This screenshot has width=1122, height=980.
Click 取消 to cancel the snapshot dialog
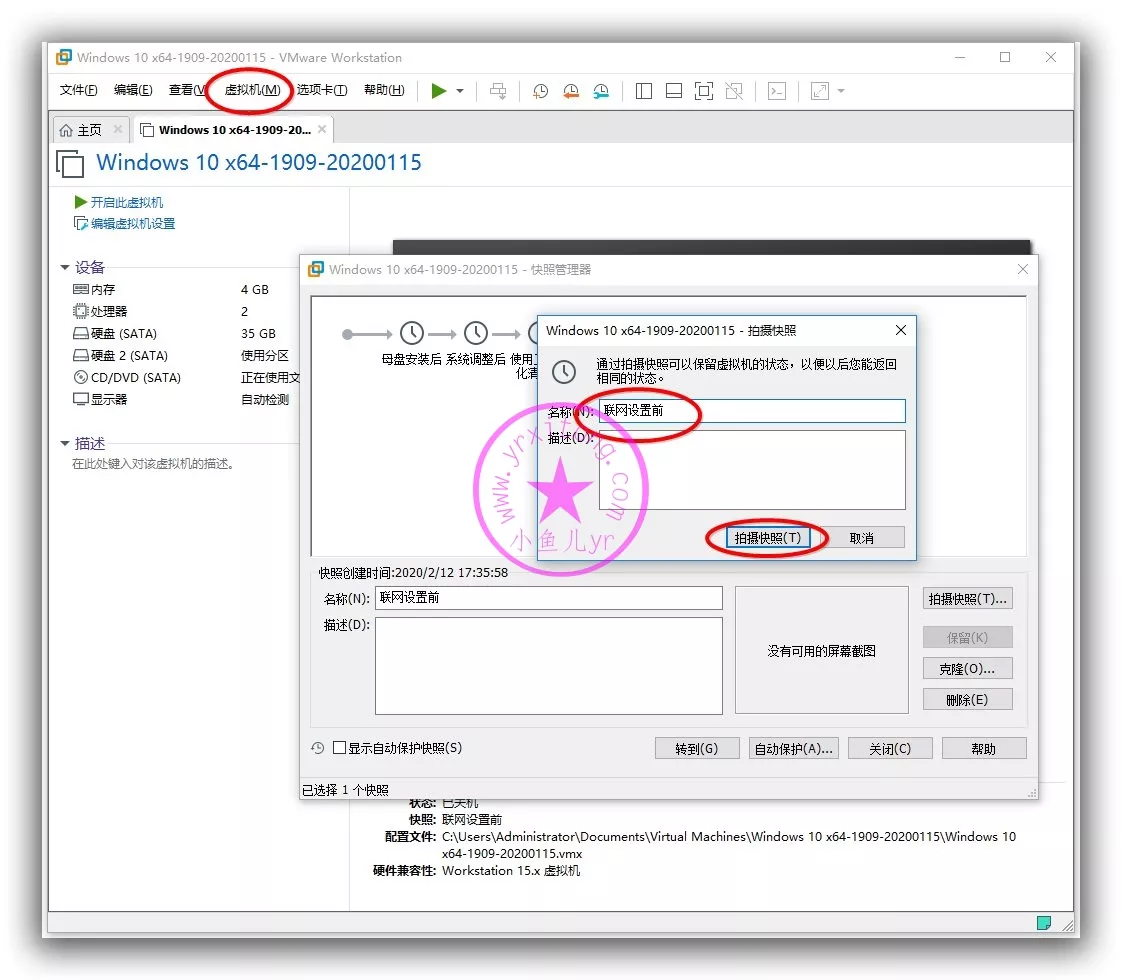point(862,538)
